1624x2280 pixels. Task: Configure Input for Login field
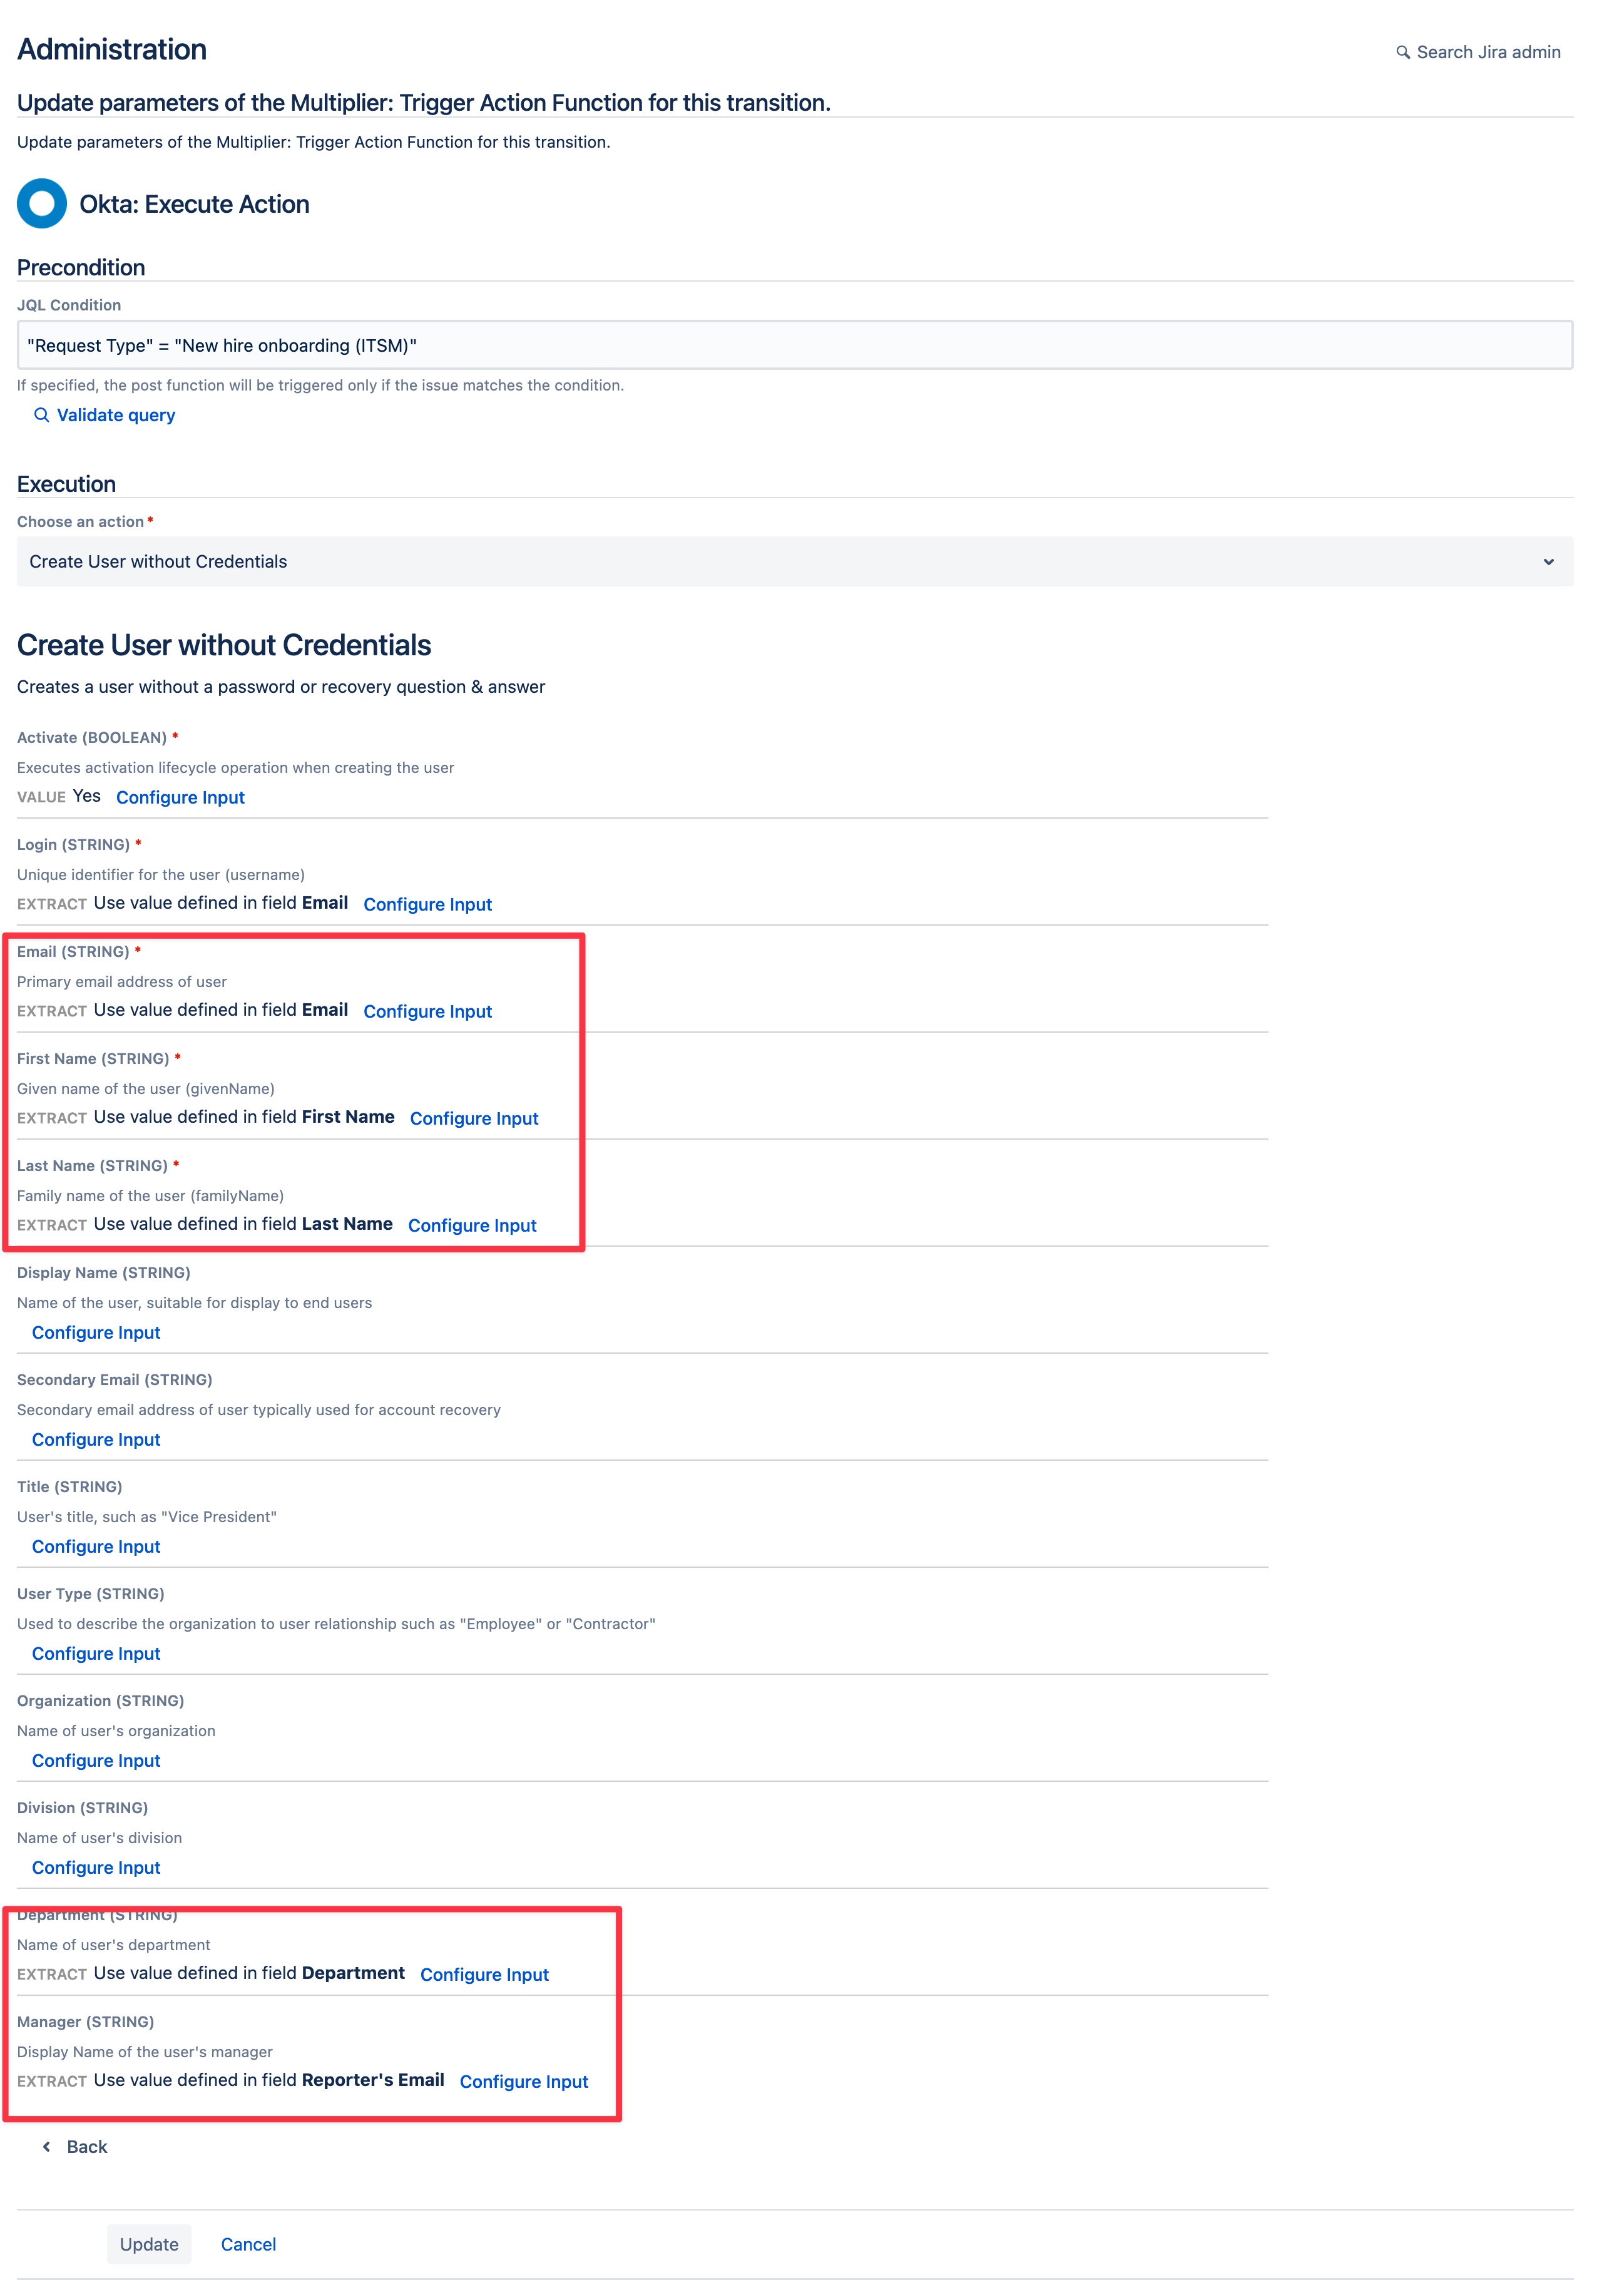point(428,905)
